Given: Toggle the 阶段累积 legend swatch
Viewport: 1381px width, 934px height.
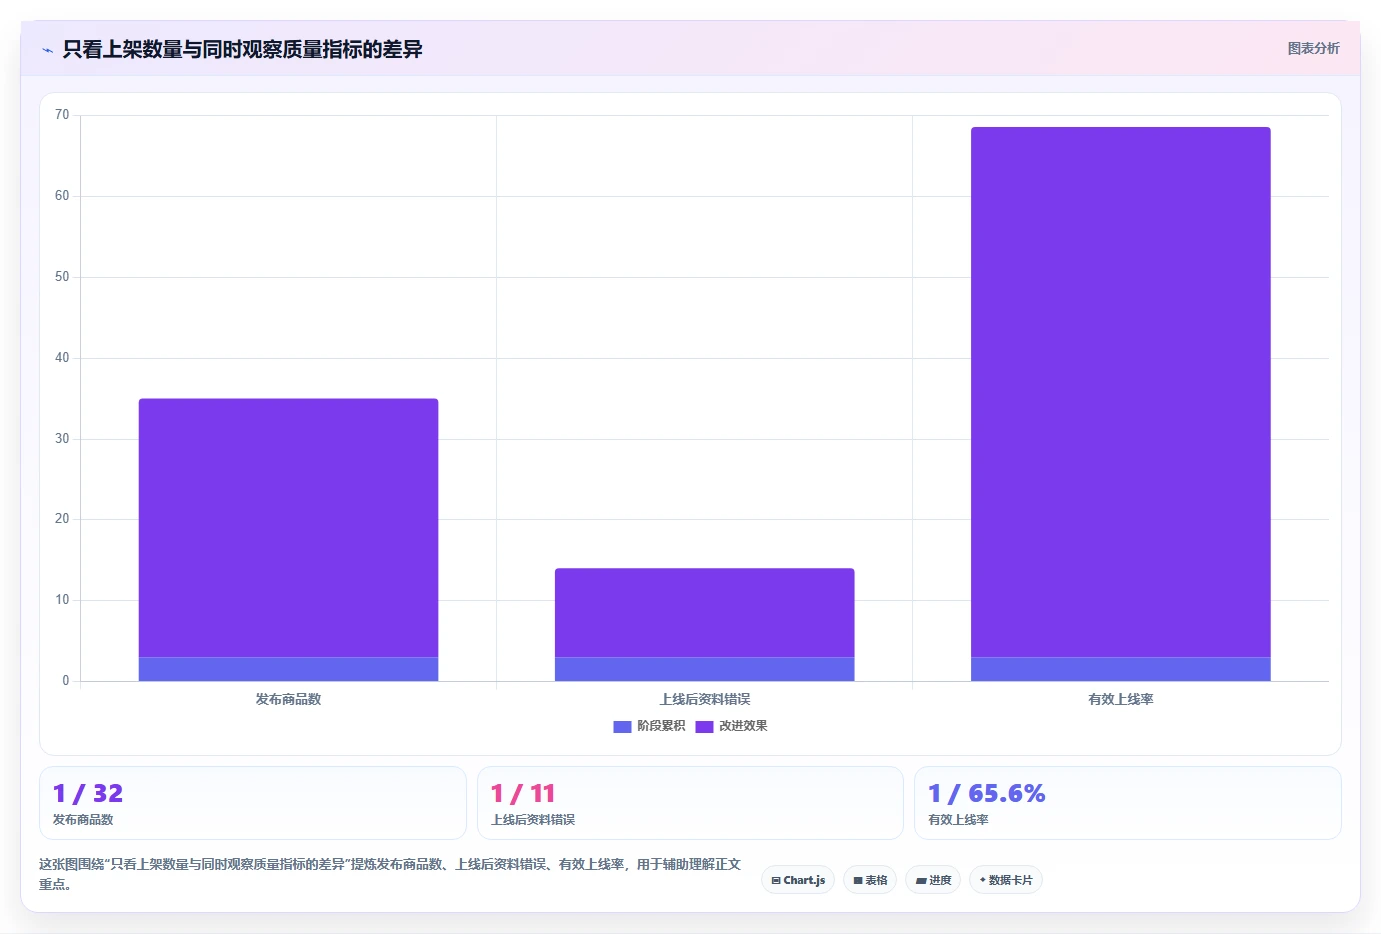Looking at the screenshot, I should click(x=622, y=727).
